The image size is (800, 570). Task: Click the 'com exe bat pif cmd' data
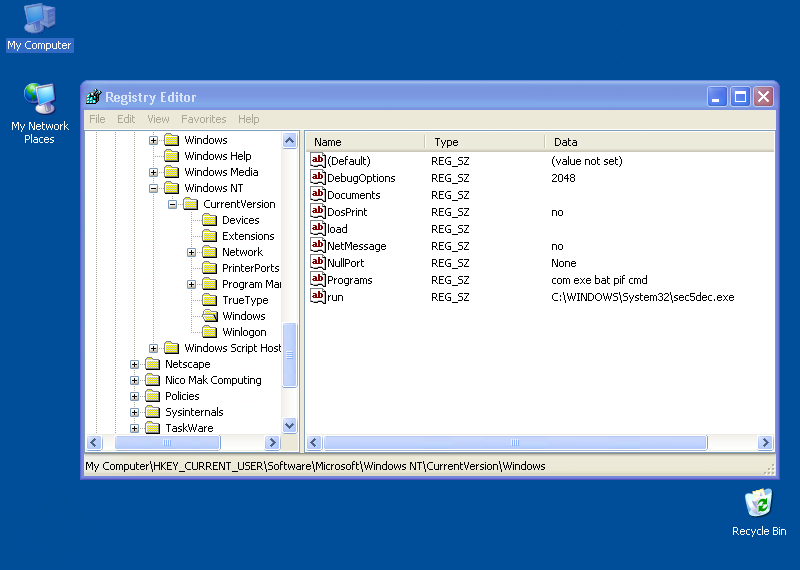pyautogui.click(x=599, y=280)
